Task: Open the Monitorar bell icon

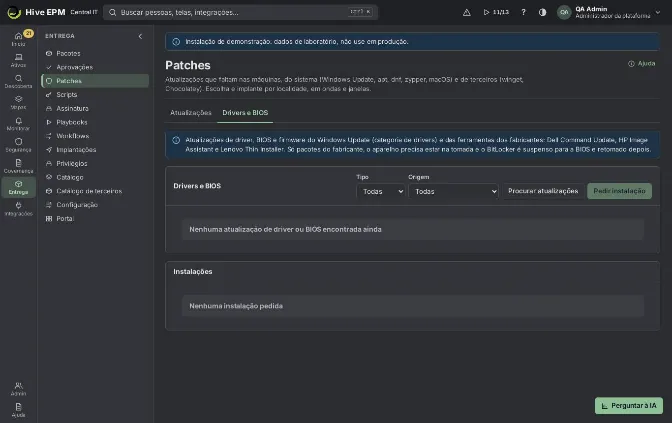Action: (x=18, y=123)
